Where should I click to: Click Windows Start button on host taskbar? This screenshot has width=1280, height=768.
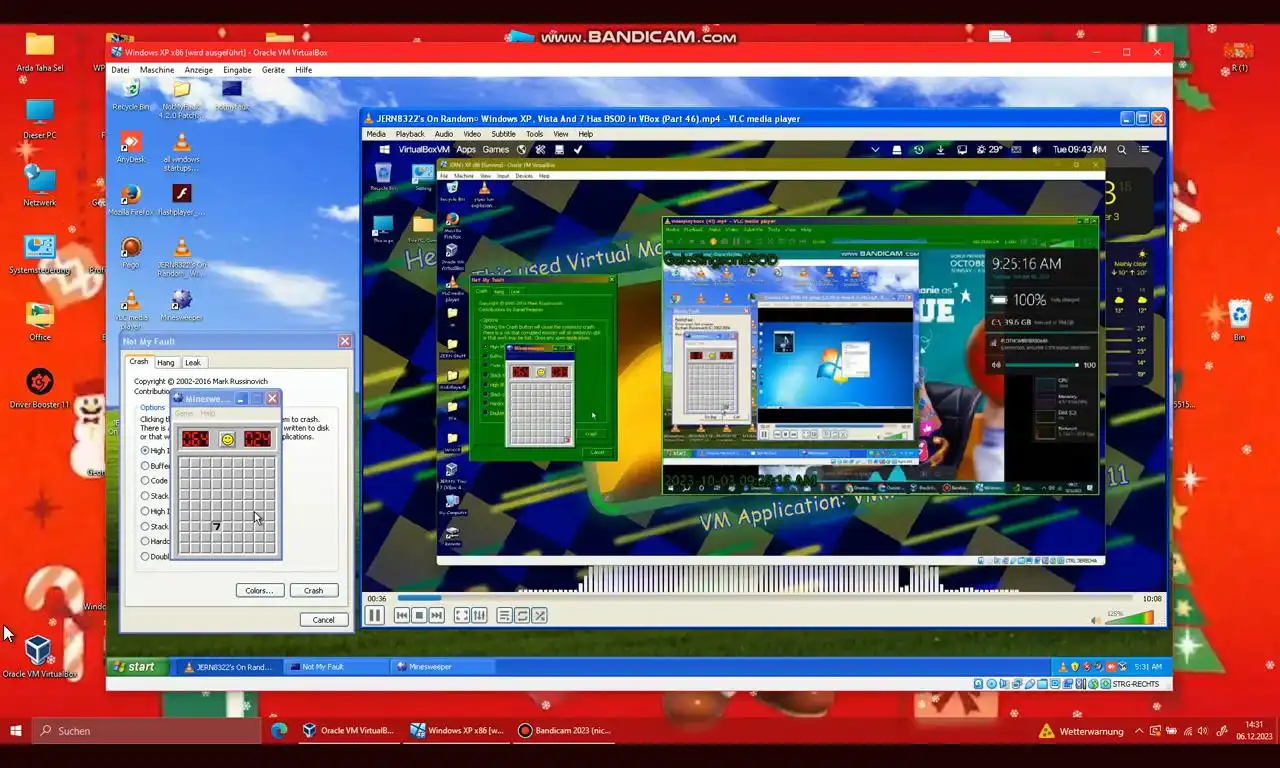coord(16,731)
